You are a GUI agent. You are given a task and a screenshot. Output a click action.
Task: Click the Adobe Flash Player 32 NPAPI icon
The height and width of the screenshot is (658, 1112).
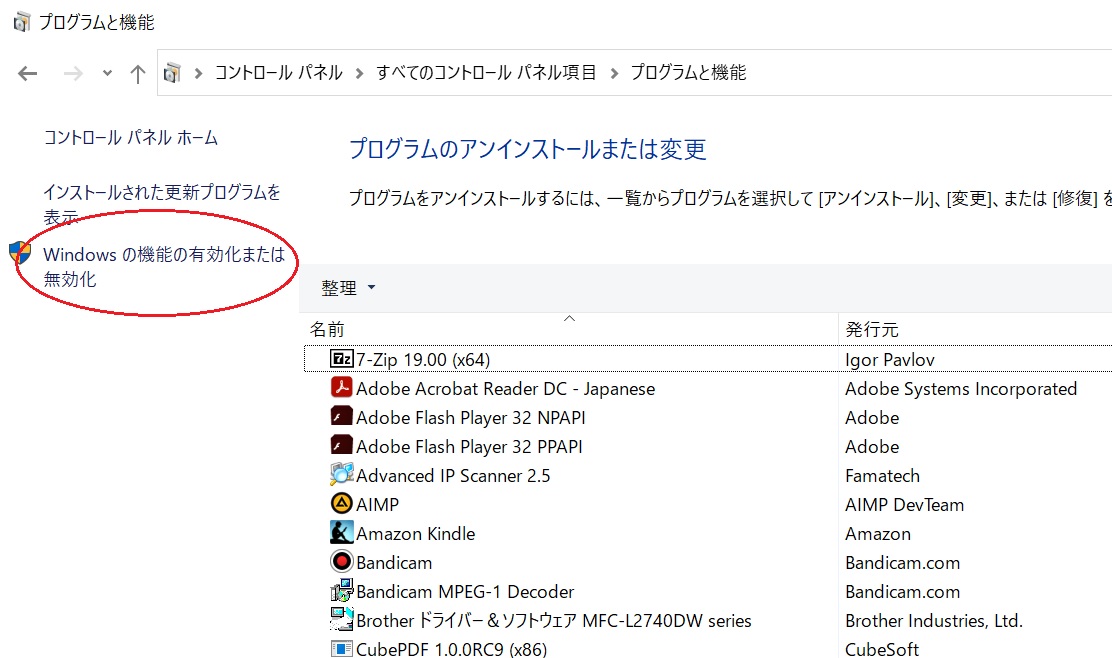click(x=341, y=417)
